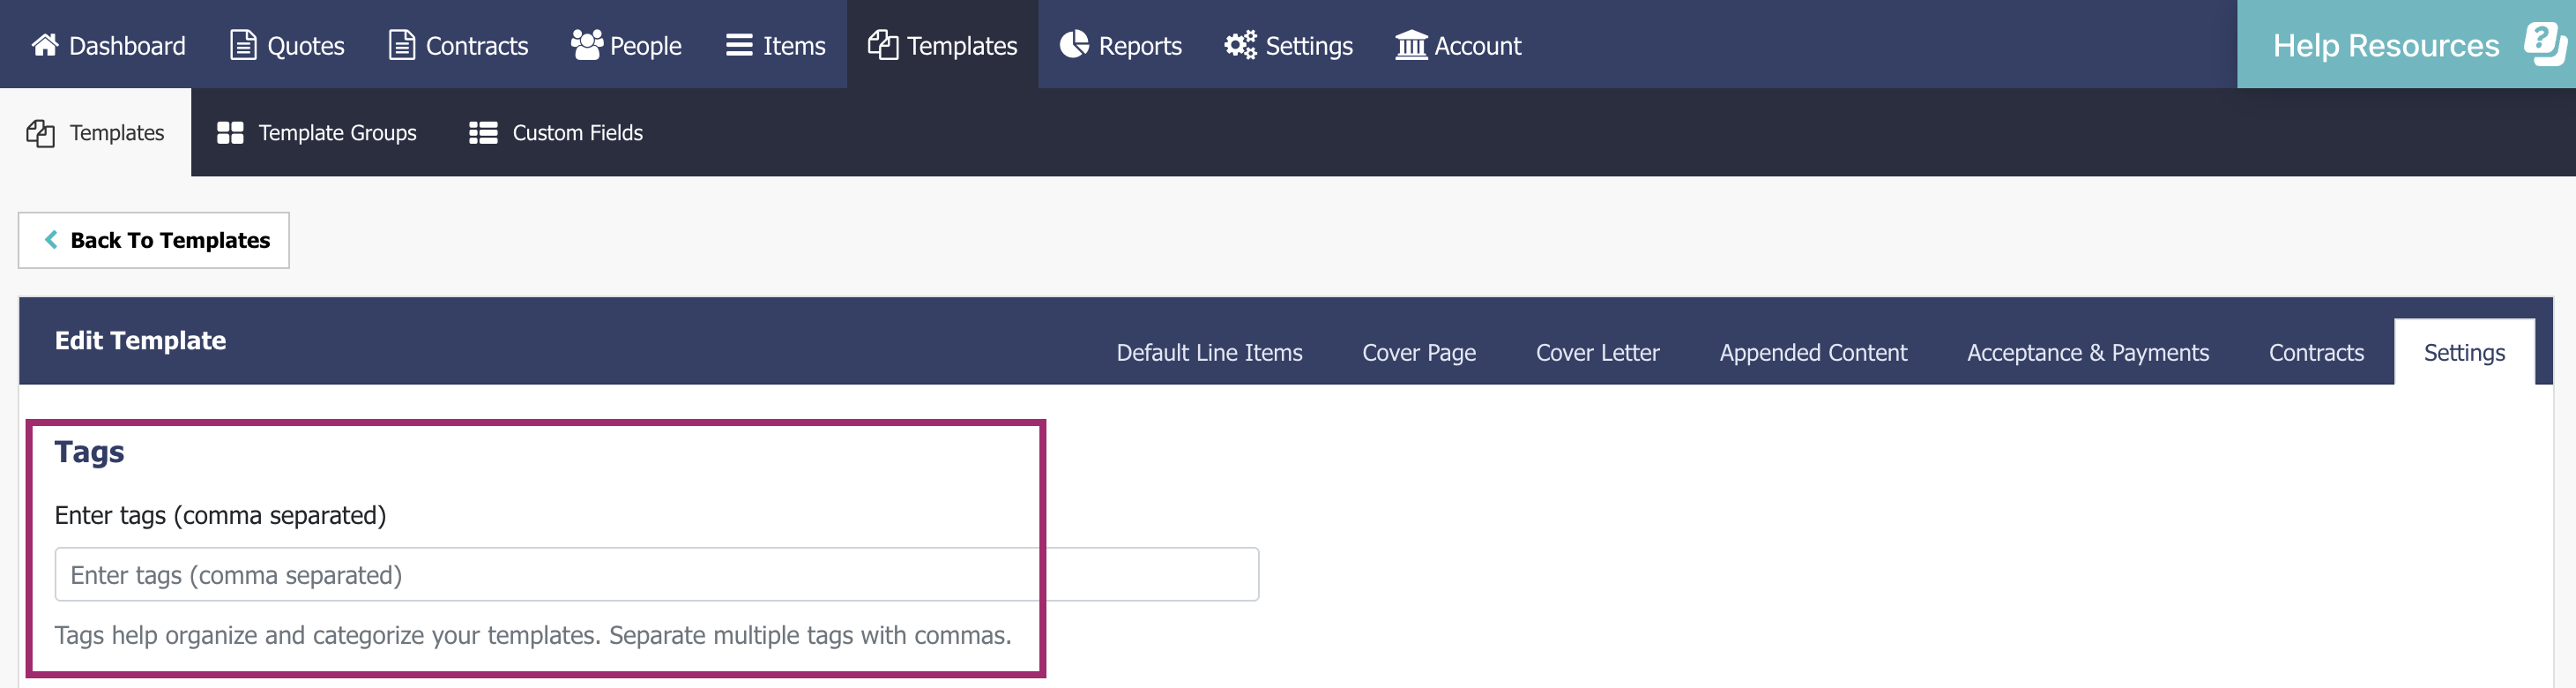The image size is (2576, 688).
Task: Go to the Quotes section label
Action: click(x=306, y=46)
